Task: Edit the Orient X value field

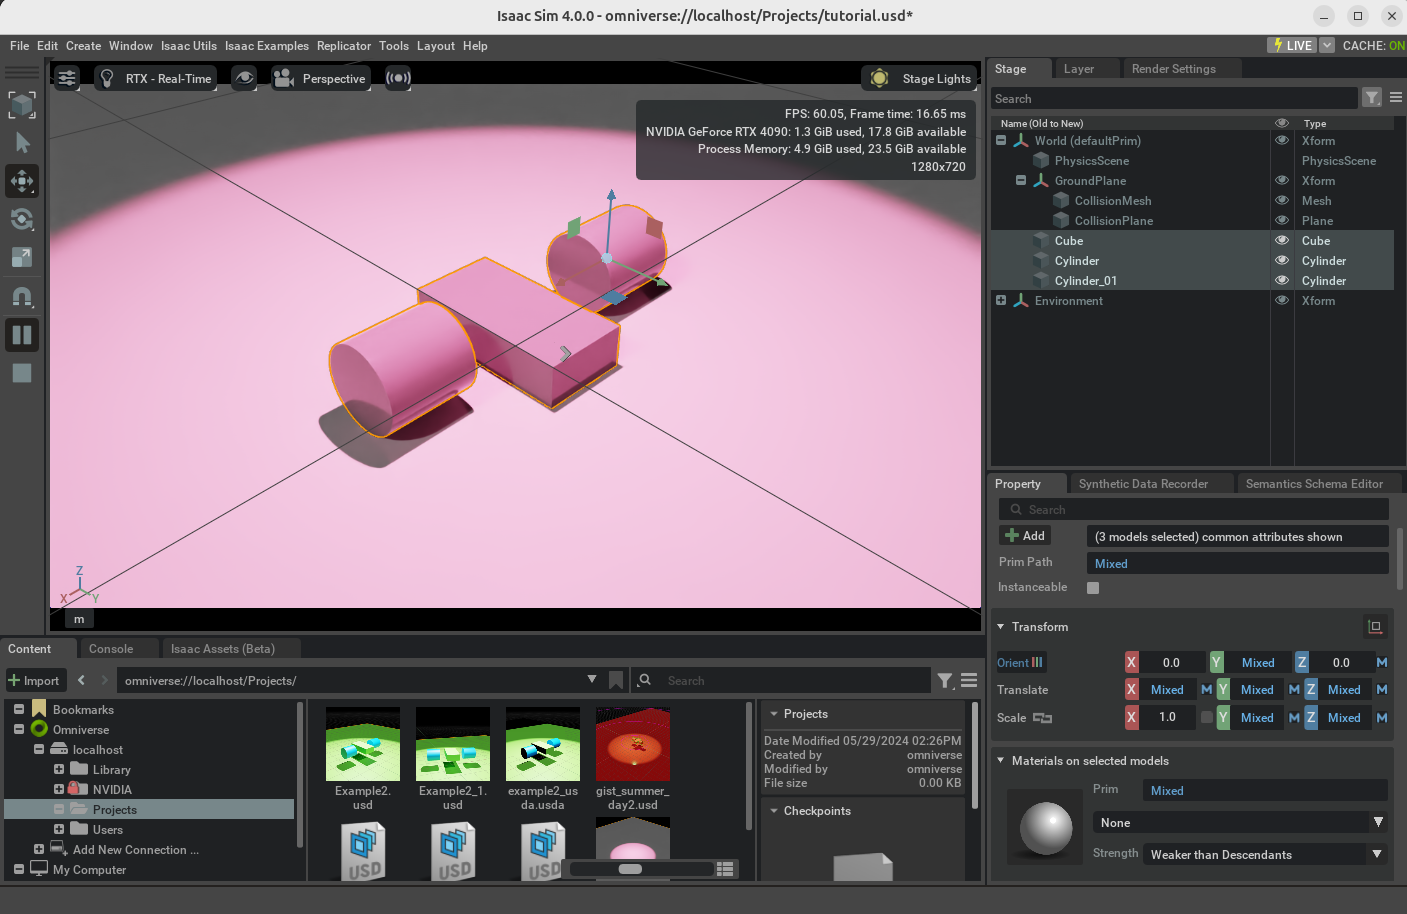Action: pos(1170,662)
